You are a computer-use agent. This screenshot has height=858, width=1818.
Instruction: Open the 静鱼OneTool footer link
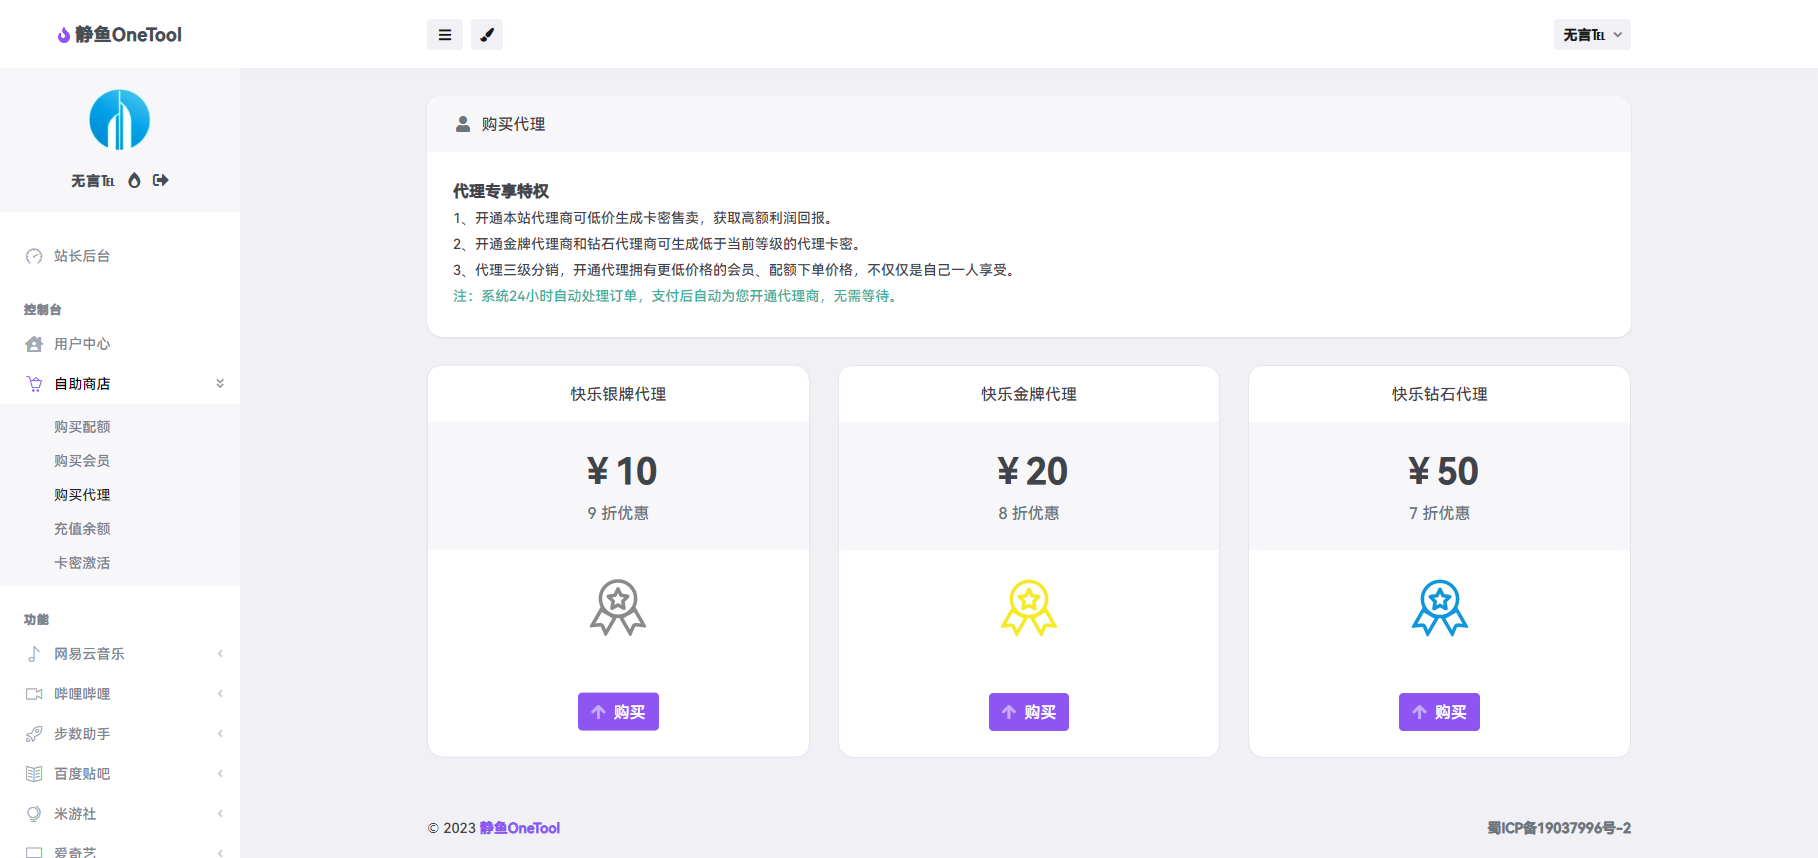coord(519,828)
